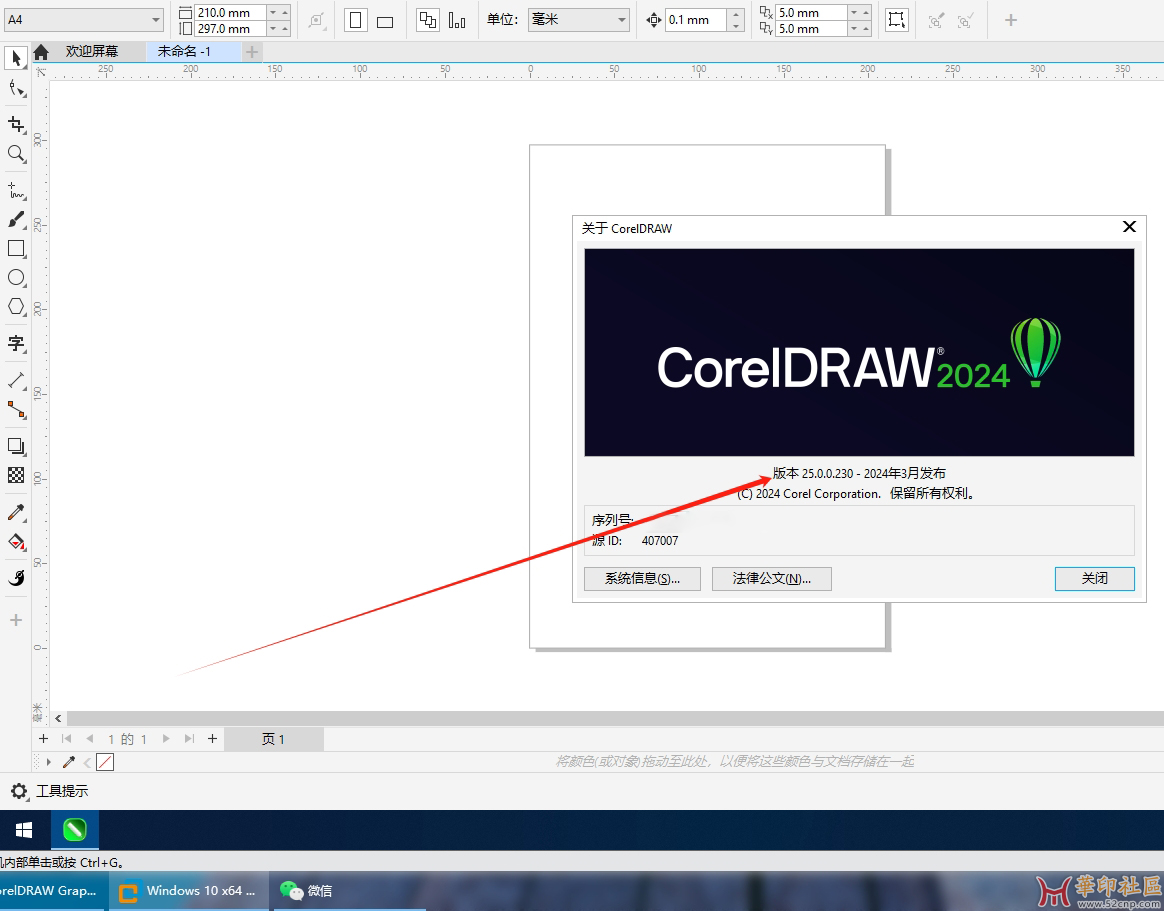Set page orientation to portrait

click(x=356, y=20)
